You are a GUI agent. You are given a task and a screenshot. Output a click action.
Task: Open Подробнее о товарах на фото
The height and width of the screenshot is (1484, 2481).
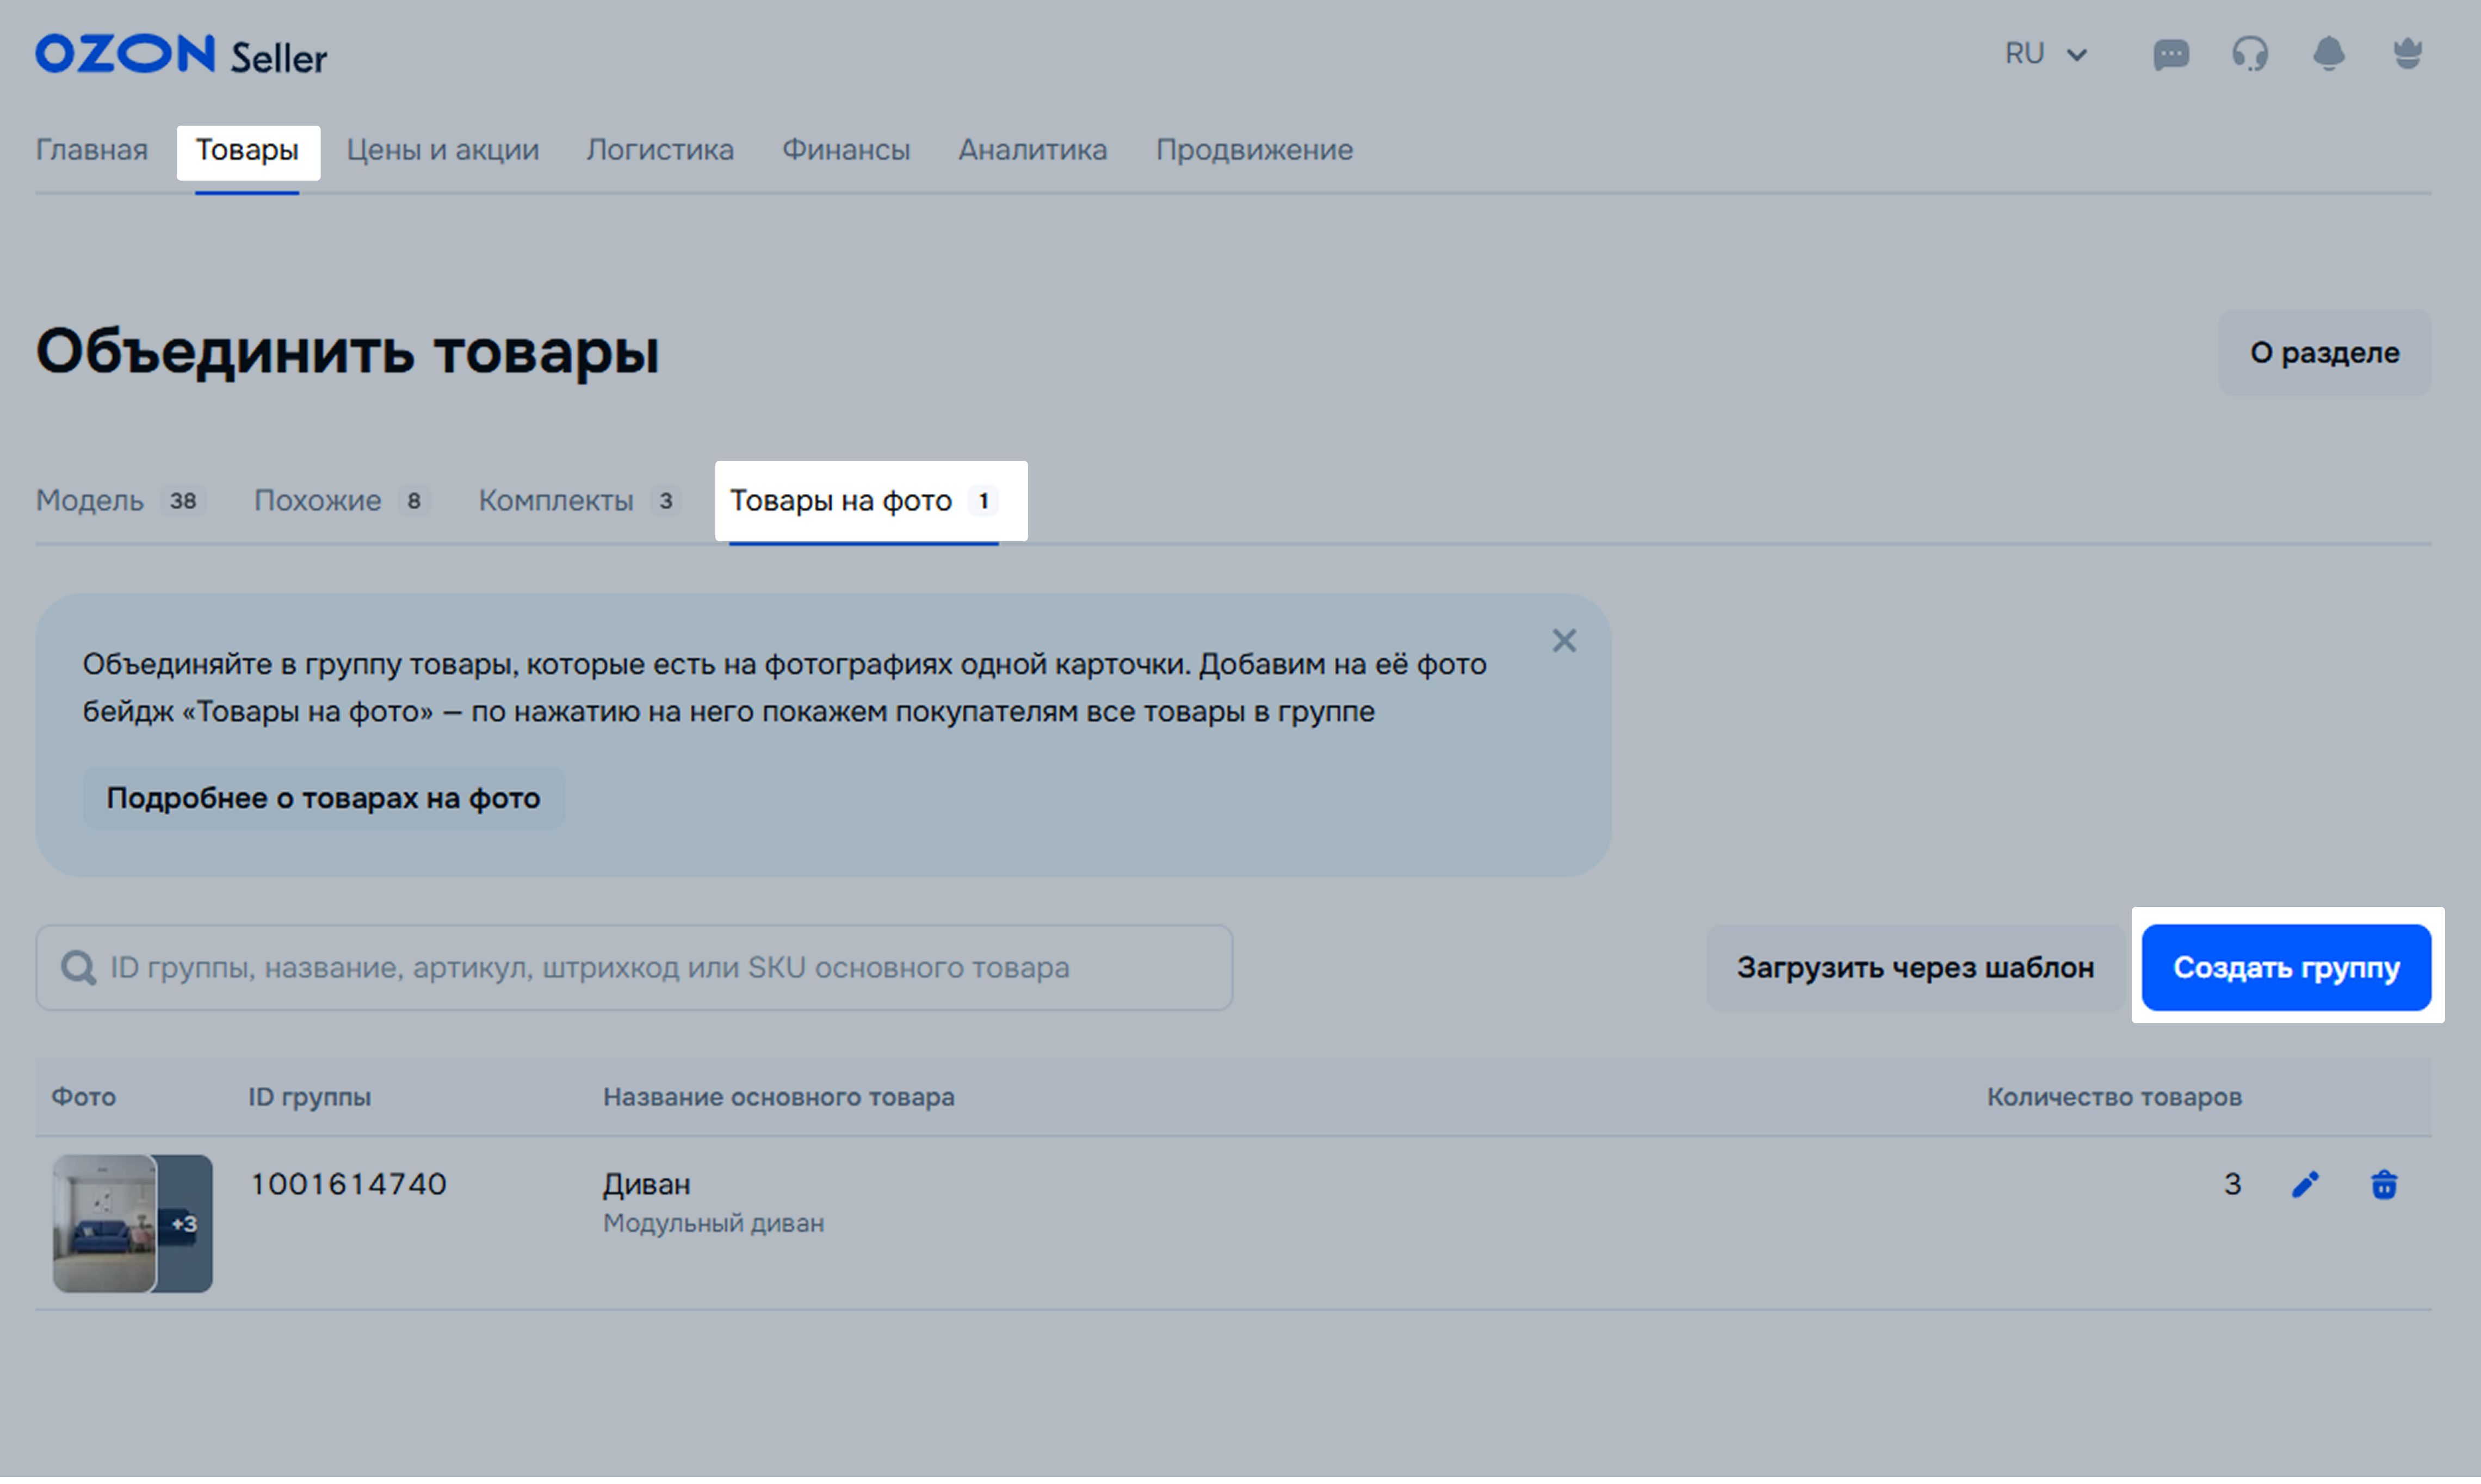pyautogui.click(x=323, y=798)
